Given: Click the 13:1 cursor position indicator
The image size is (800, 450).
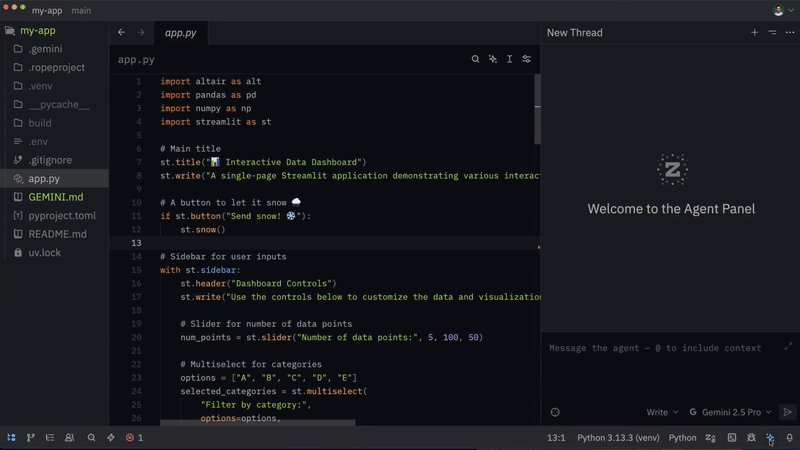Looking at the screenshot, I should (x=556, y=438).
